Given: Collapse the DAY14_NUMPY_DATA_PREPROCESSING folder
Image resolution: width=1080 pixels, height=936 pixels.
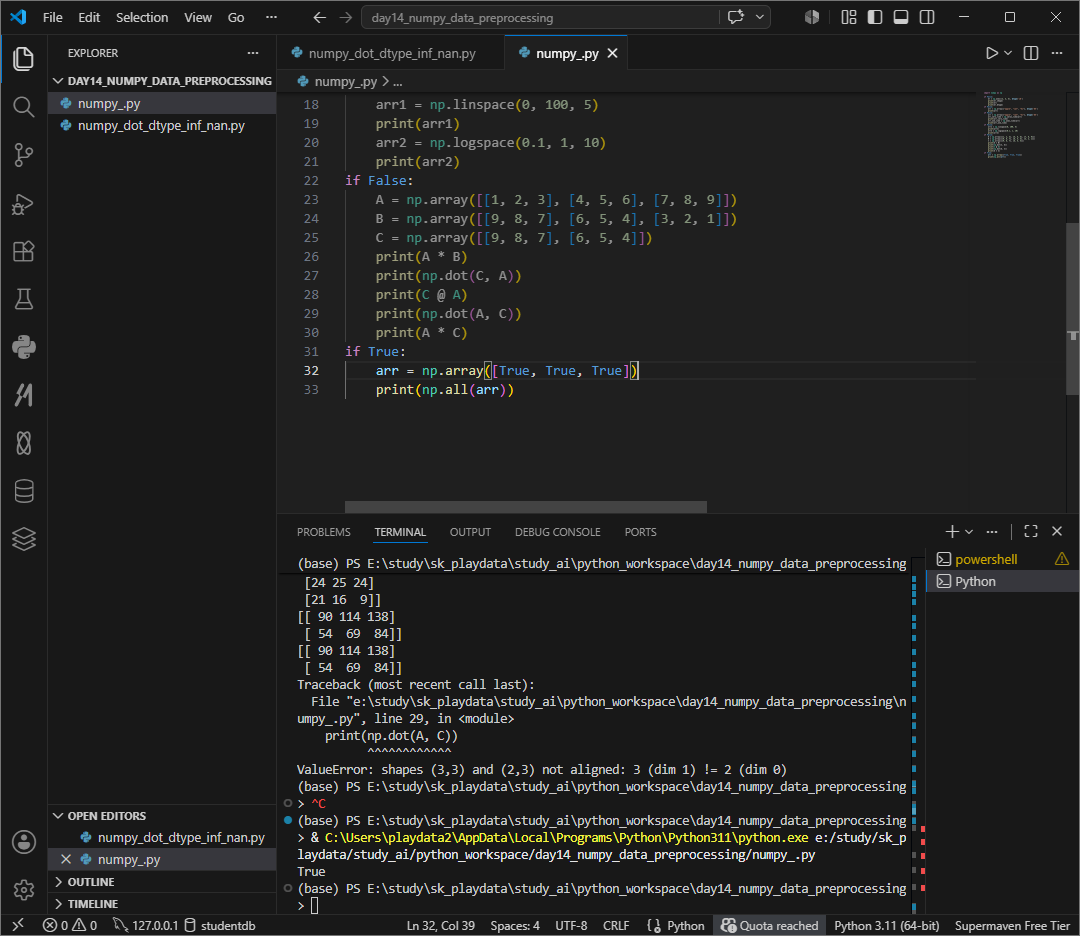Looking at the screenshot, I should pyautogui.click(x=163, y=81).
